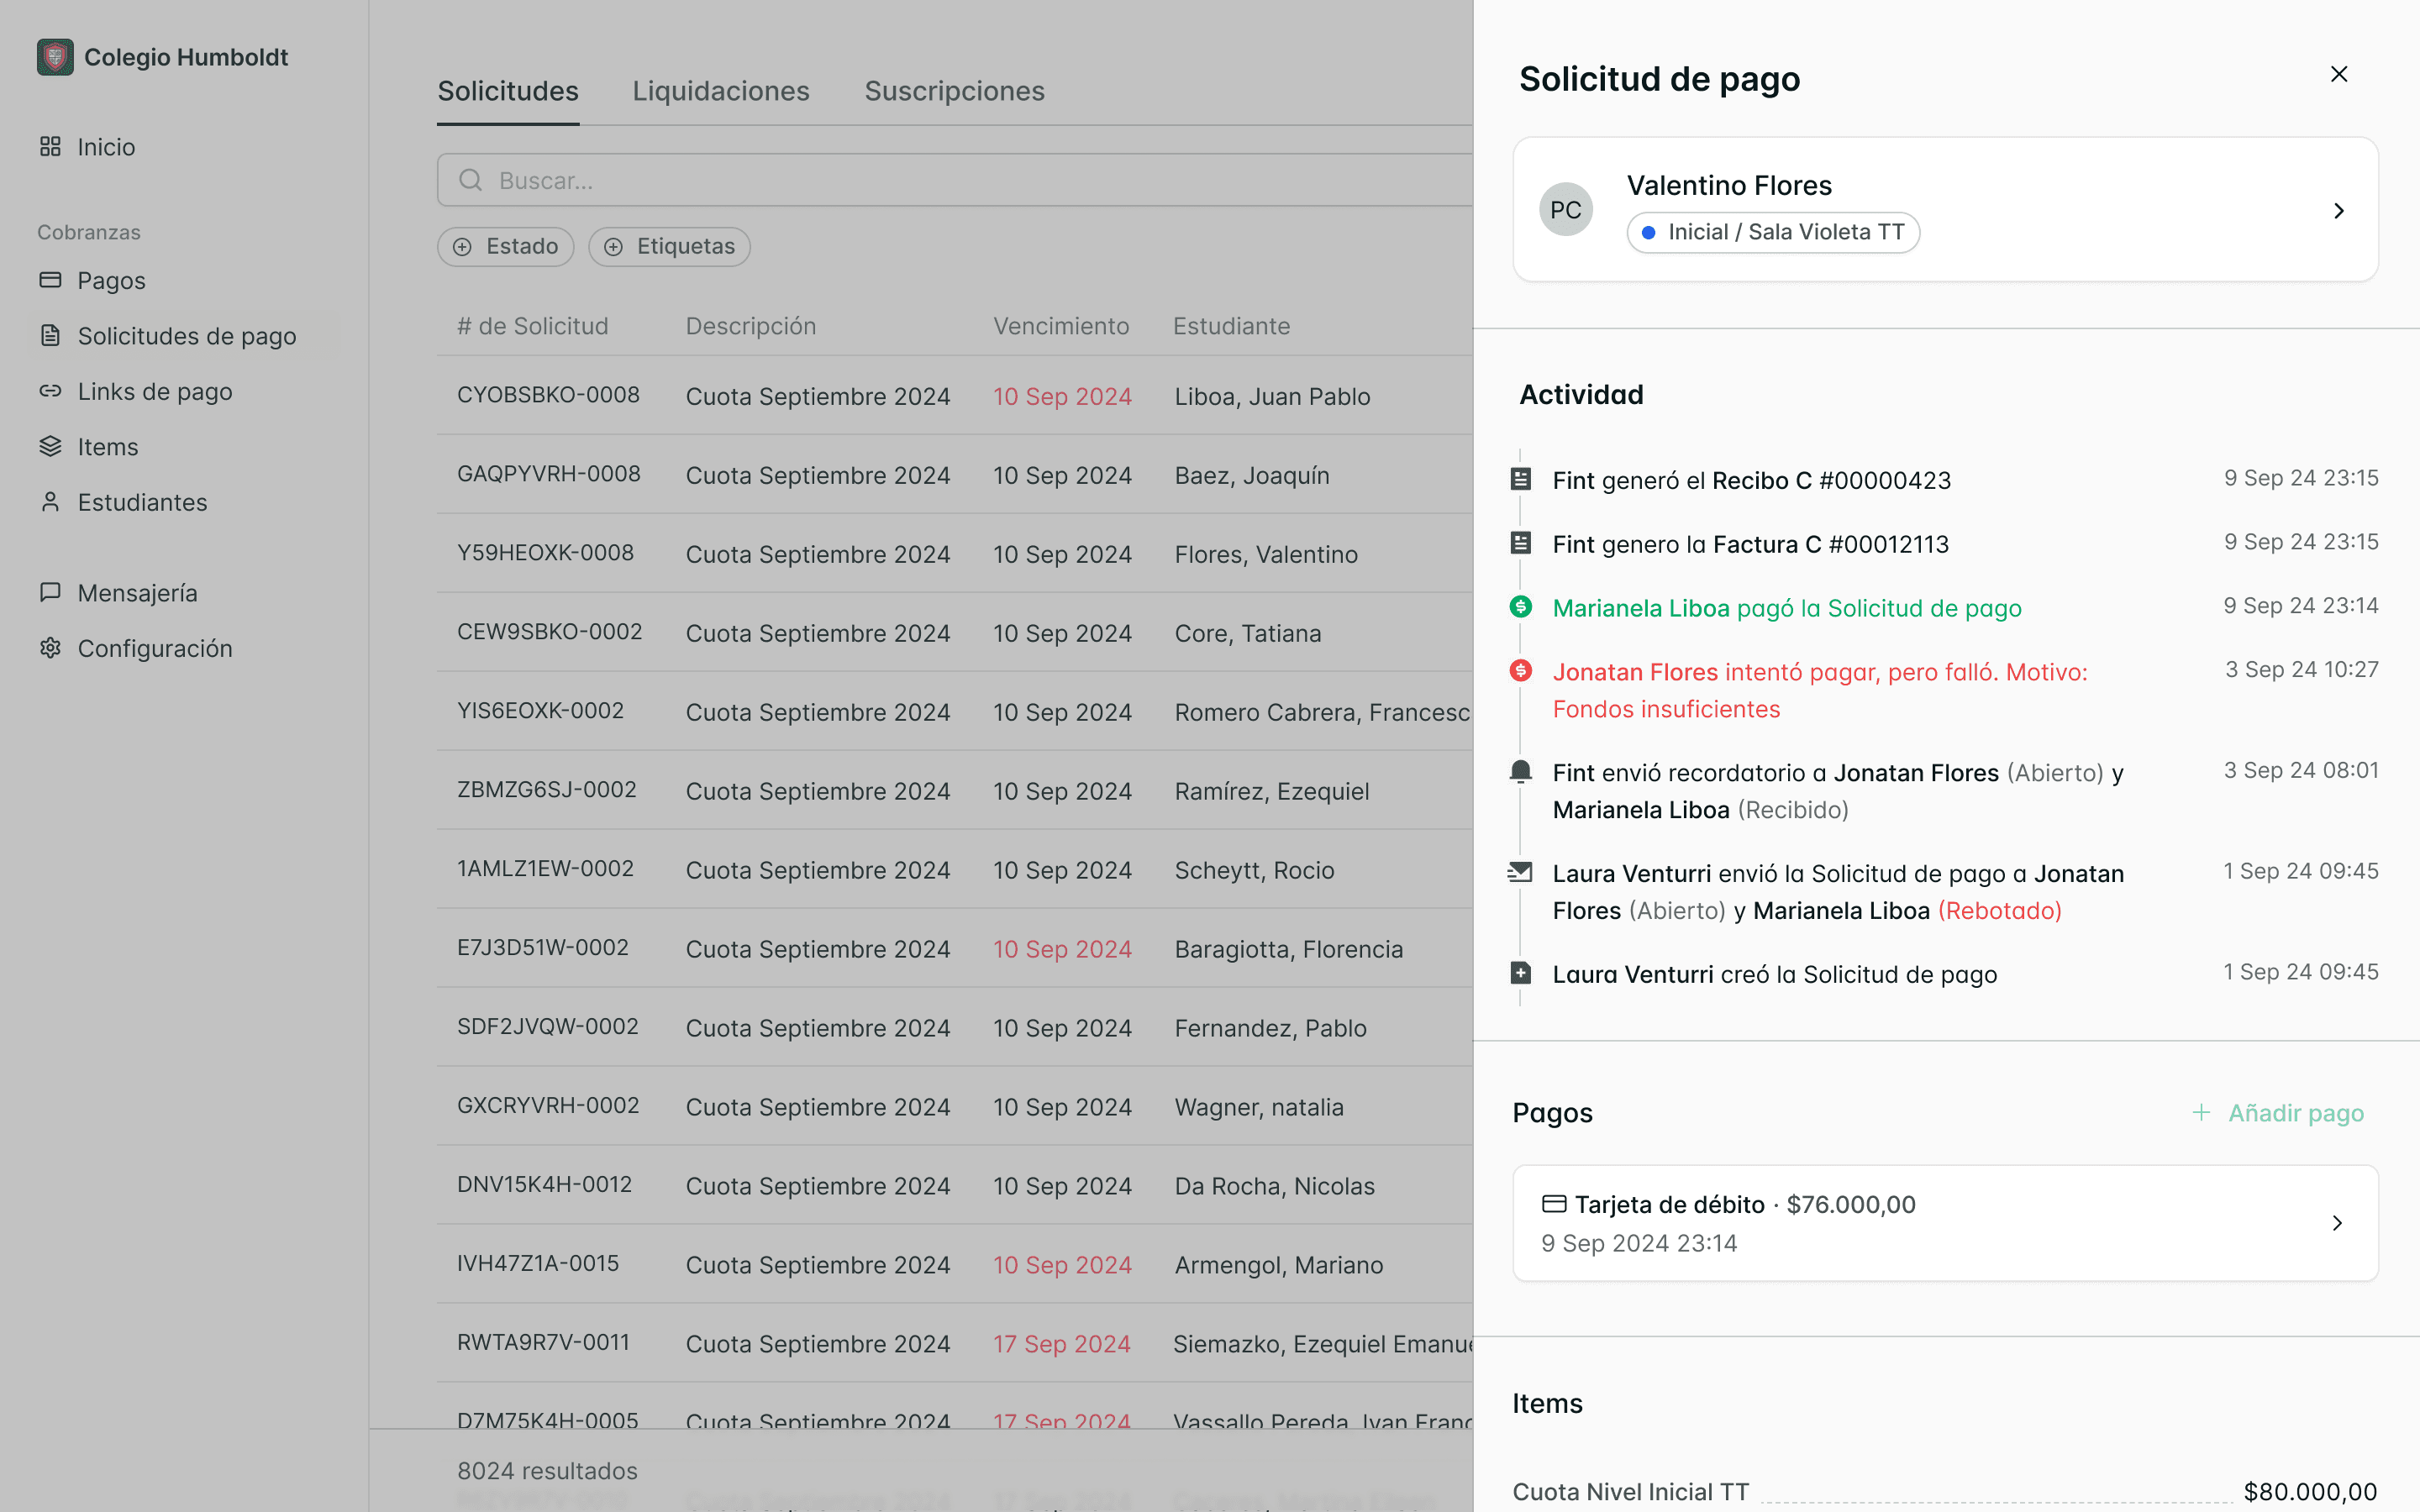Open the Estado filter dropdown
Screen dimensions: 2420x1512
(505, 247)
